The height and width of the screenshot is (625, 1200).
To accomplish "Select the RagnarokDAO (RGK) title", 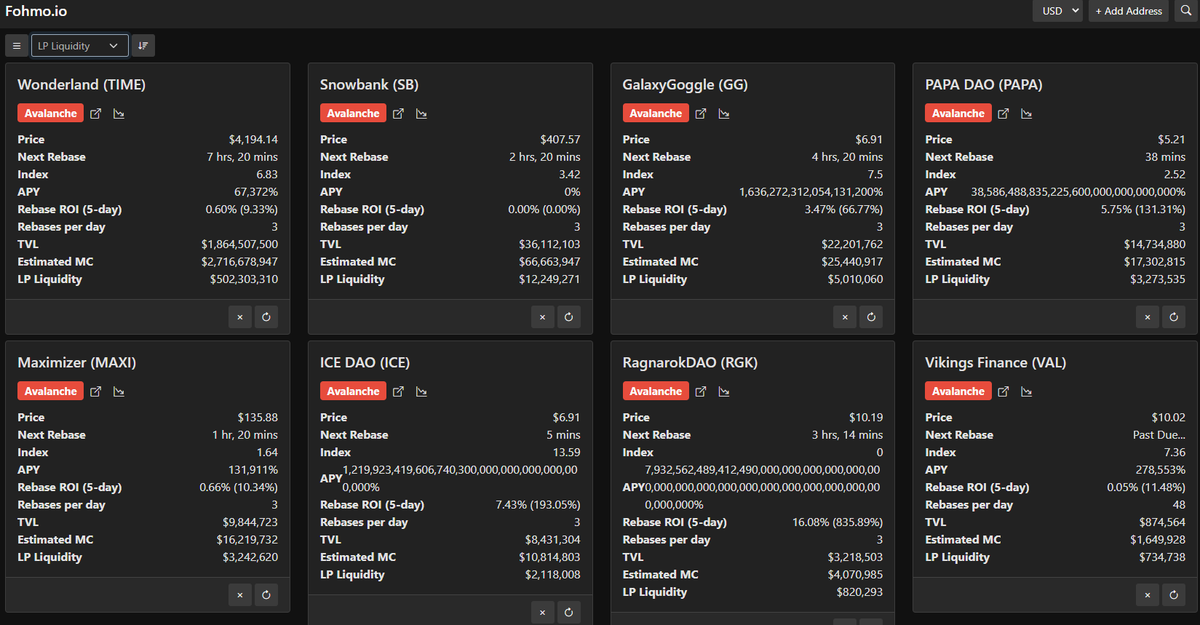I will point(691,363).
